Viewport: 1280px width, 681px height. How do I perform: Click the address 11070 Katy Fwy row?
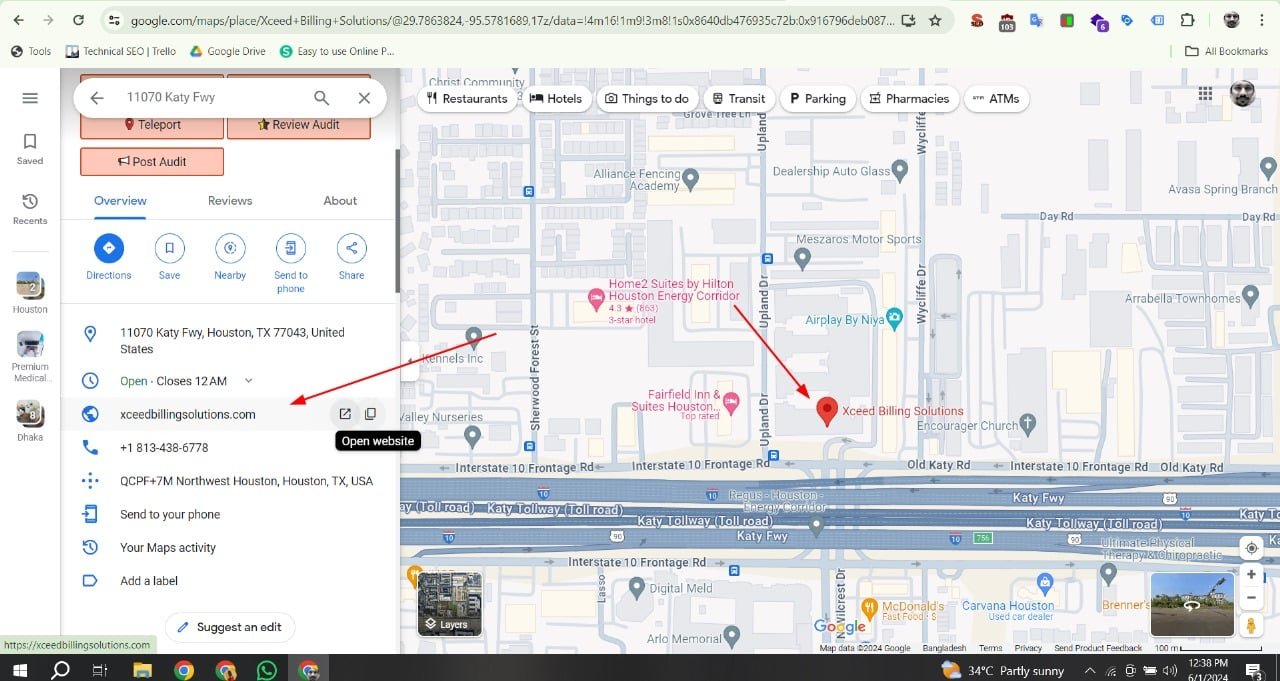point(230,341)
